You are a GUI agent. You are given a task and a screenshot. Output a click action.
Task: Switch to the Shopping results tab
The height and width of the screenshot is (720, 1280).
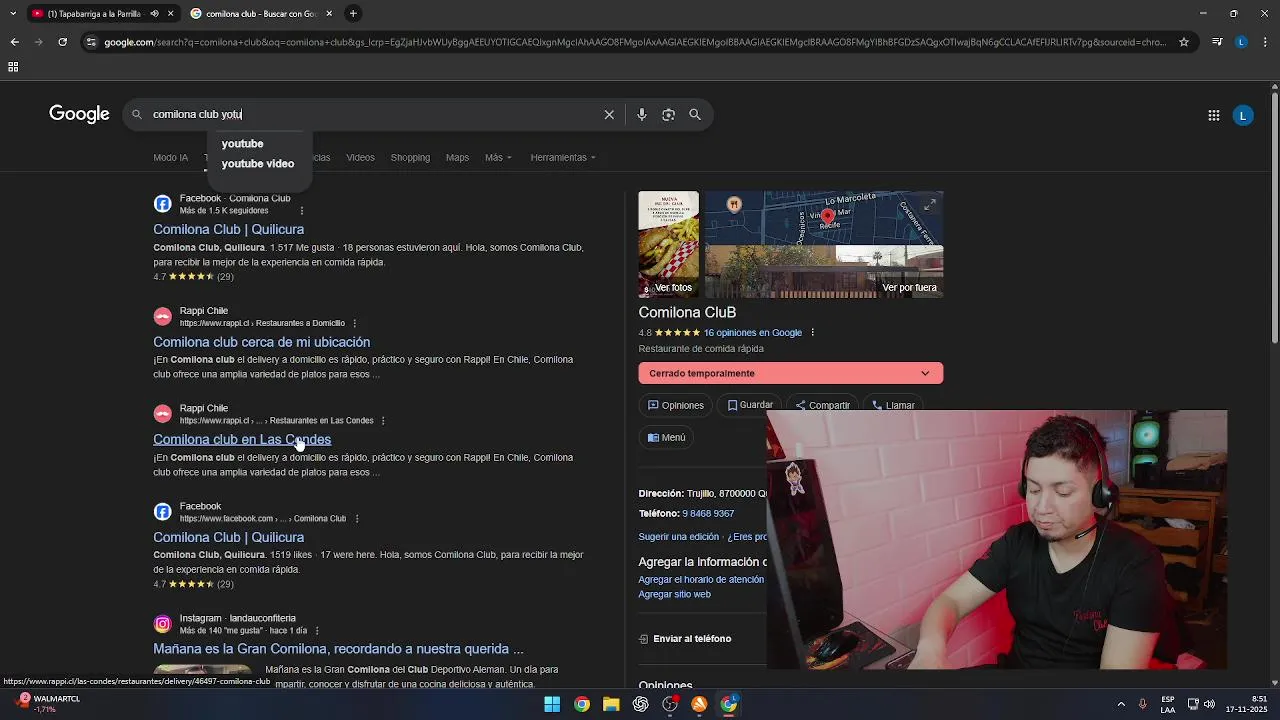[x=410, y=158]
